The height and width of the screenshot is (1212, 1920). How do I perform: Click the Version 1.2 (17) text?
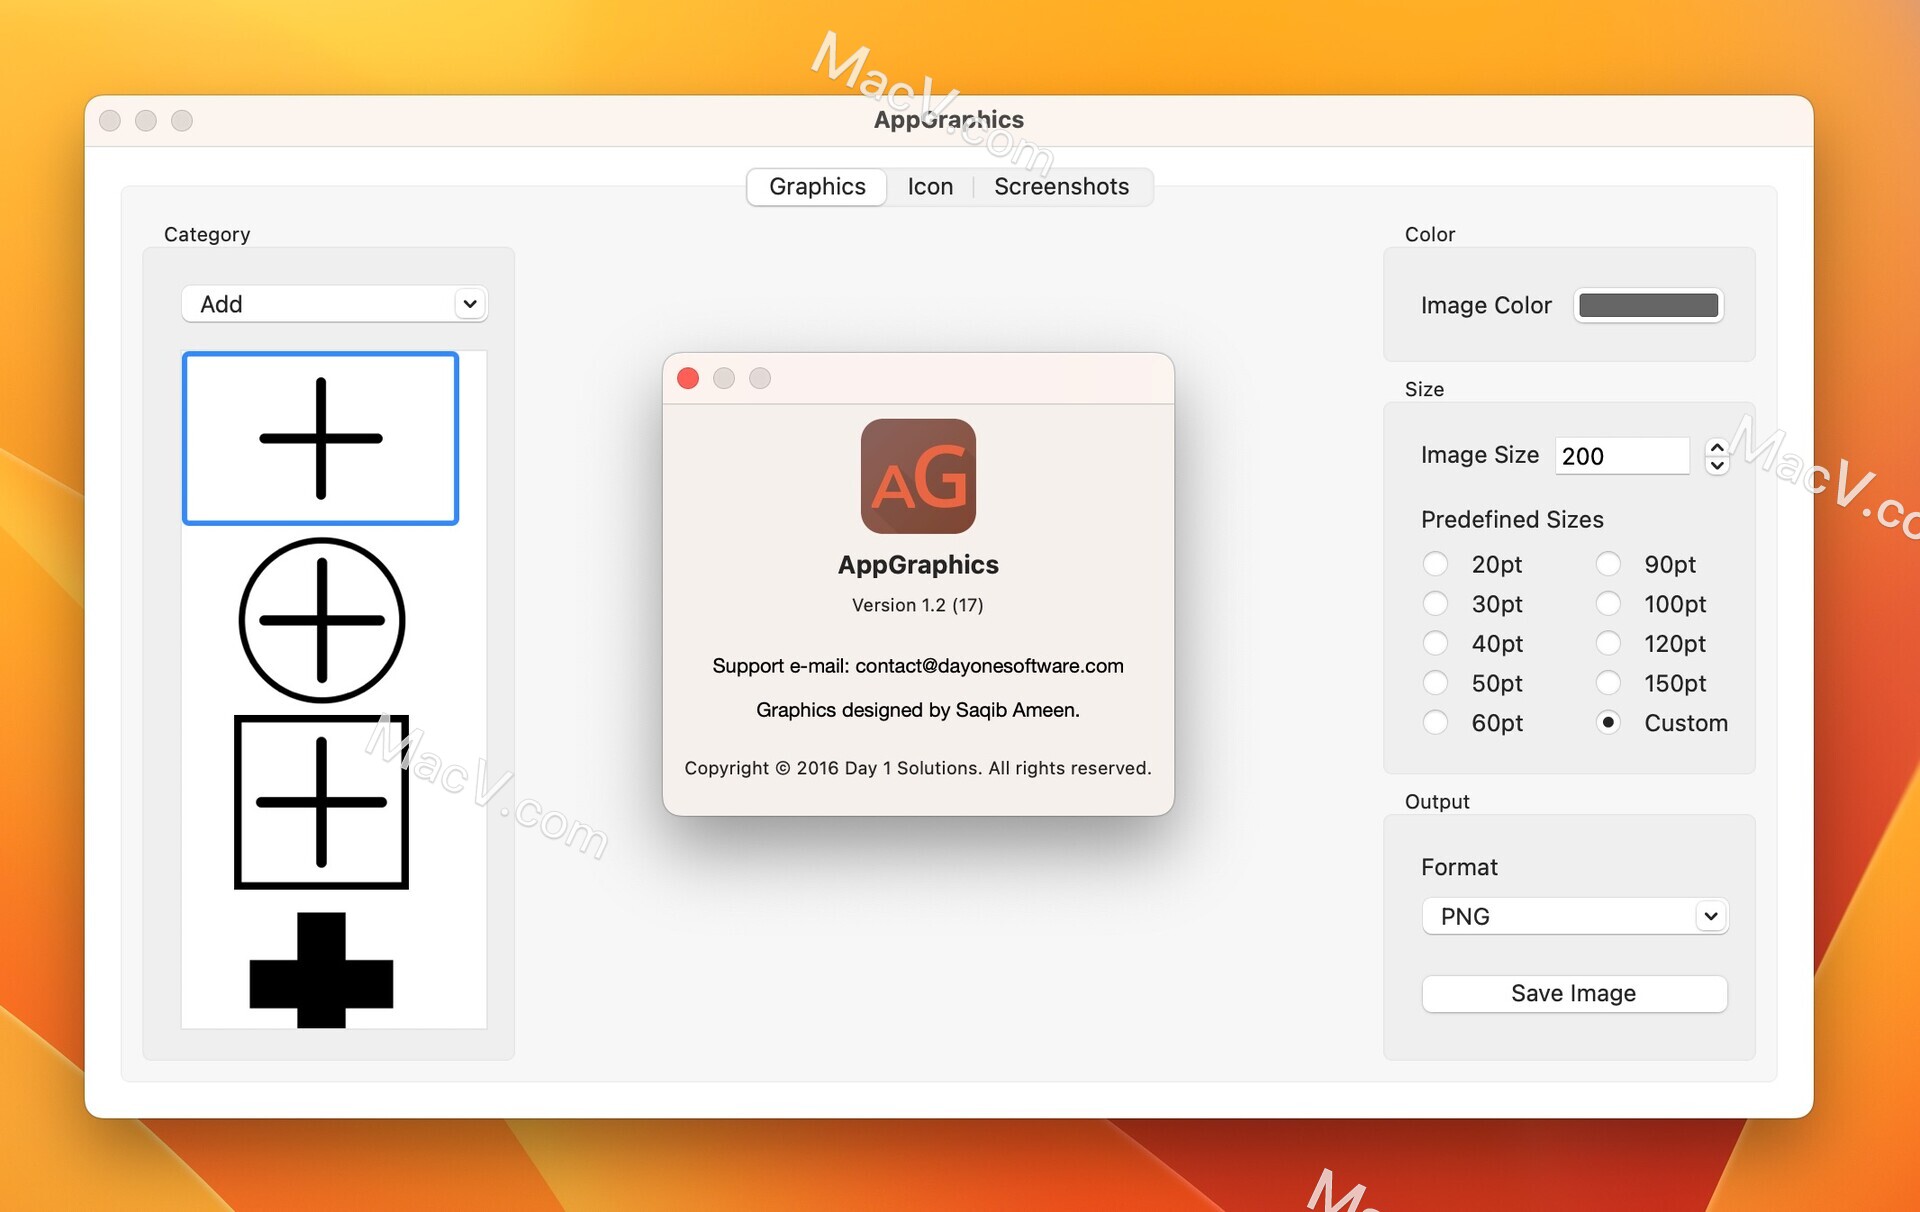pyautogui.click(x=917, y=605)
